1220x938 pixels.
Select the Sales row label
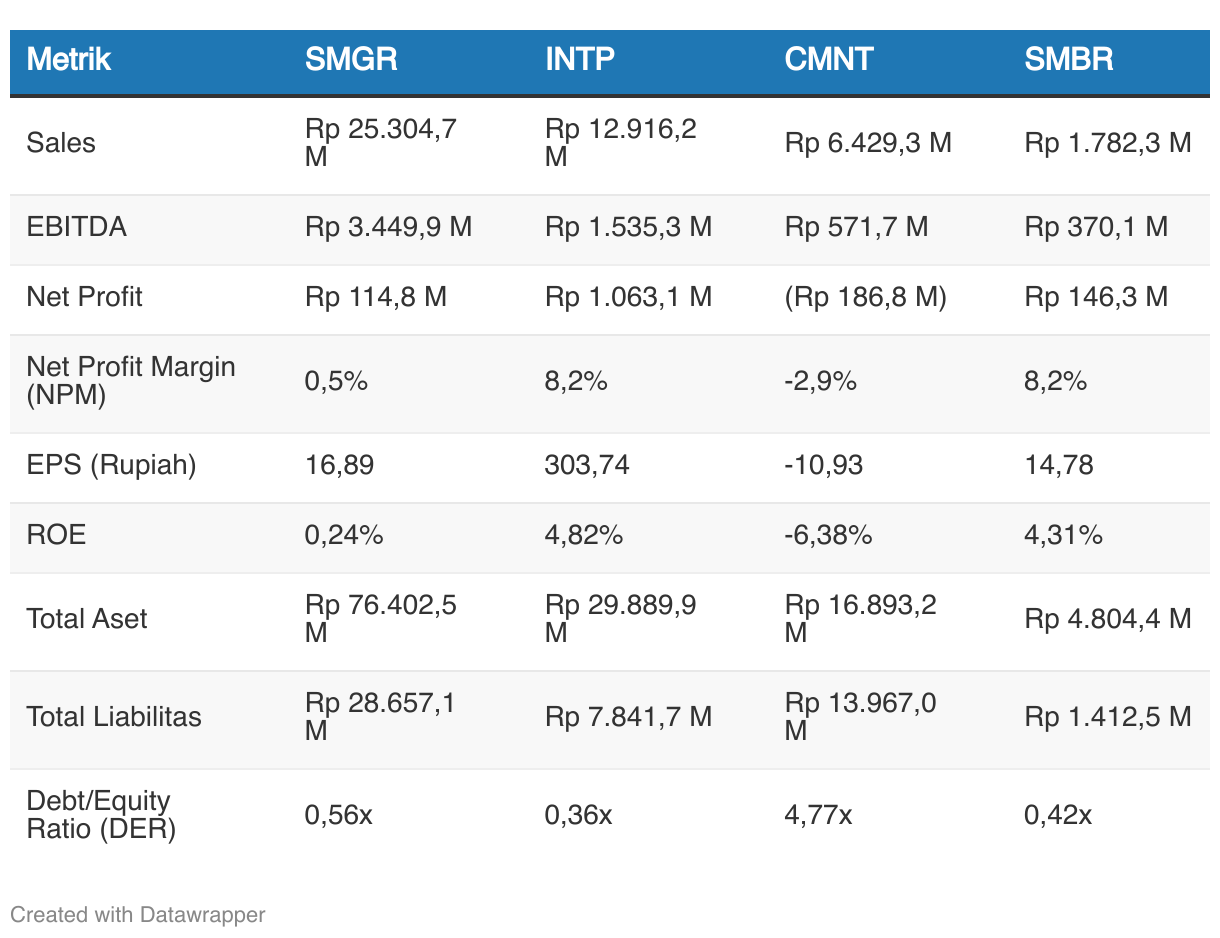pos(61,143)
